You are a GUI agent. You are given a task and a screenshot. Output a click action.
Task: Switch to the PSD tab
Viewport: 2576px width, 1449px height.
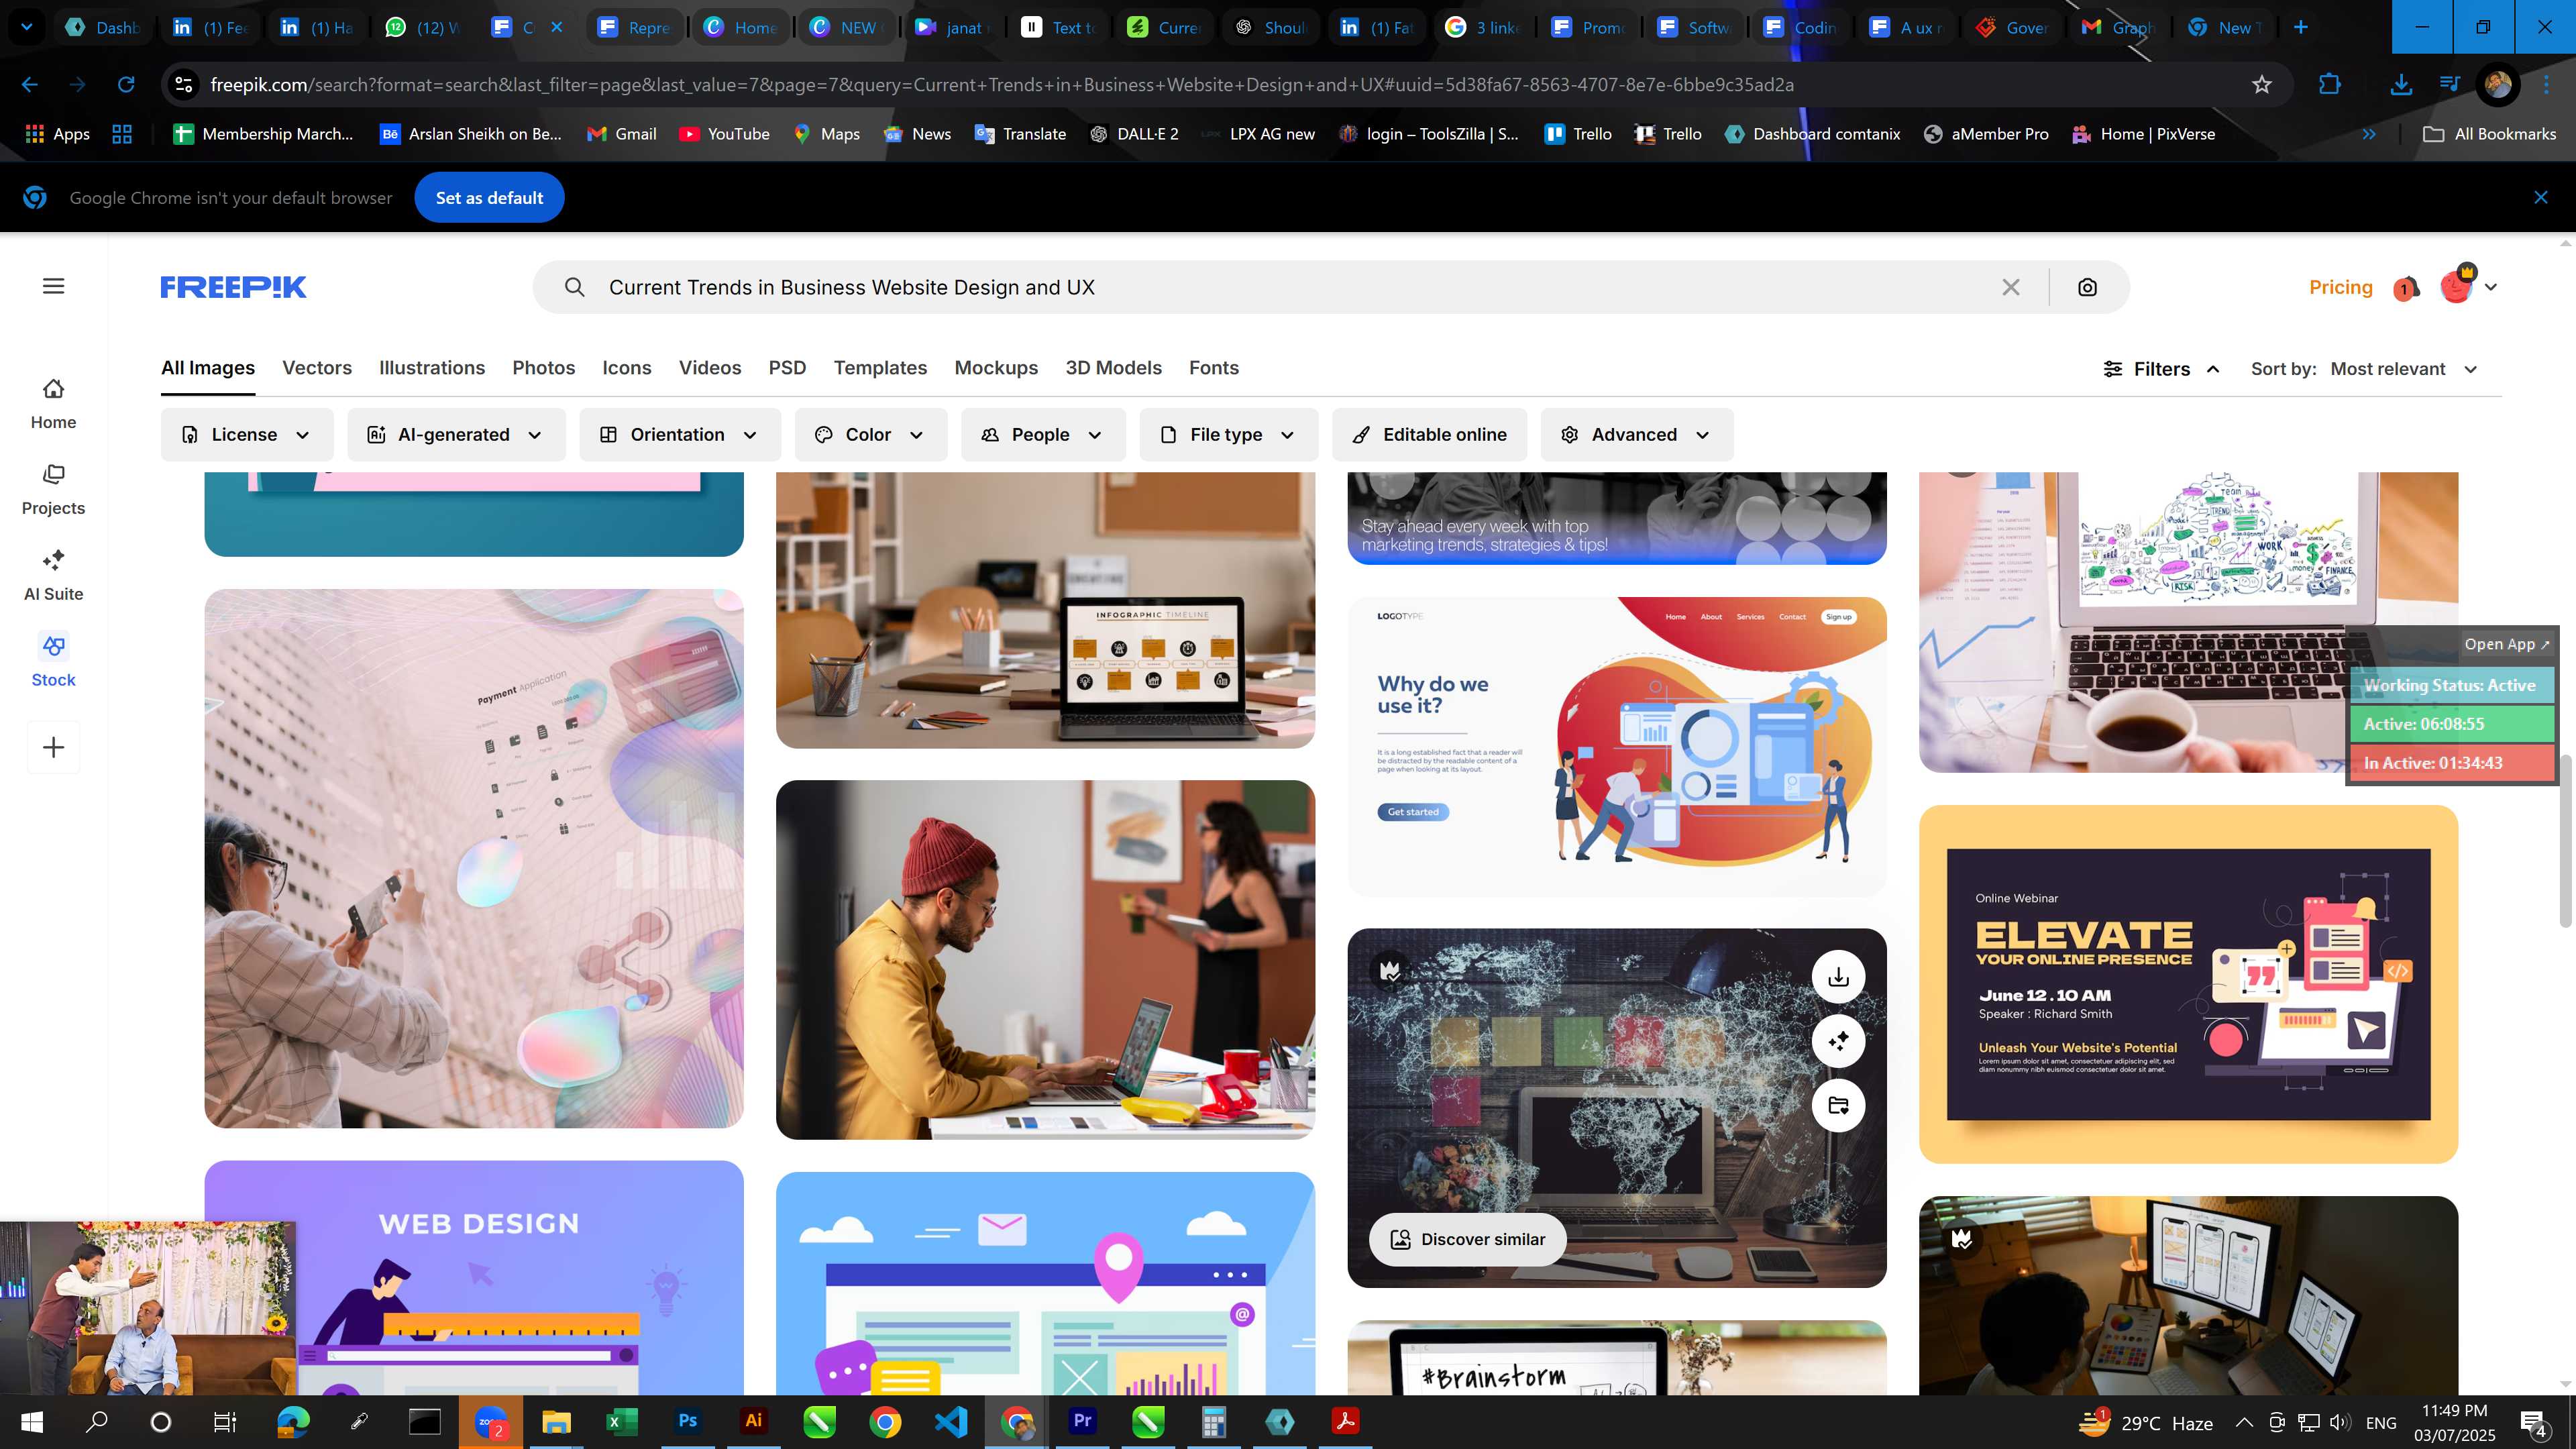point(787,368)
